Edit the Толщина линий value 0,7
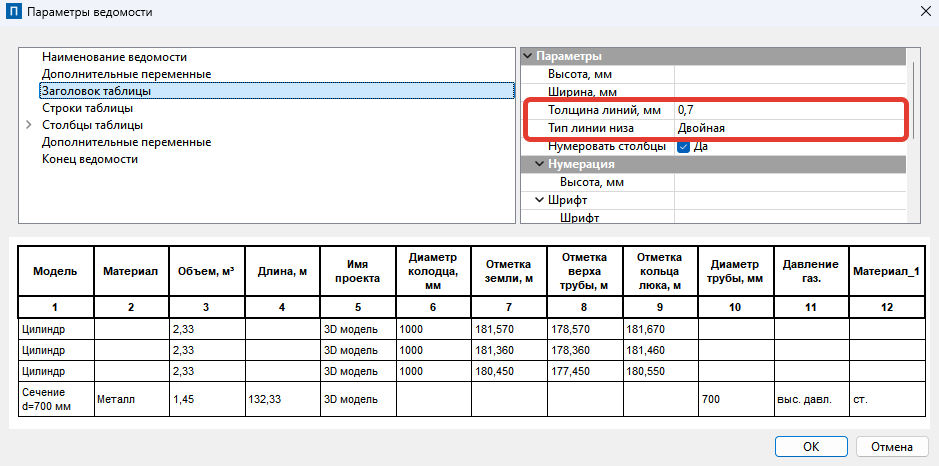Screen dimensions: 939x466 [x=790, y=110]
